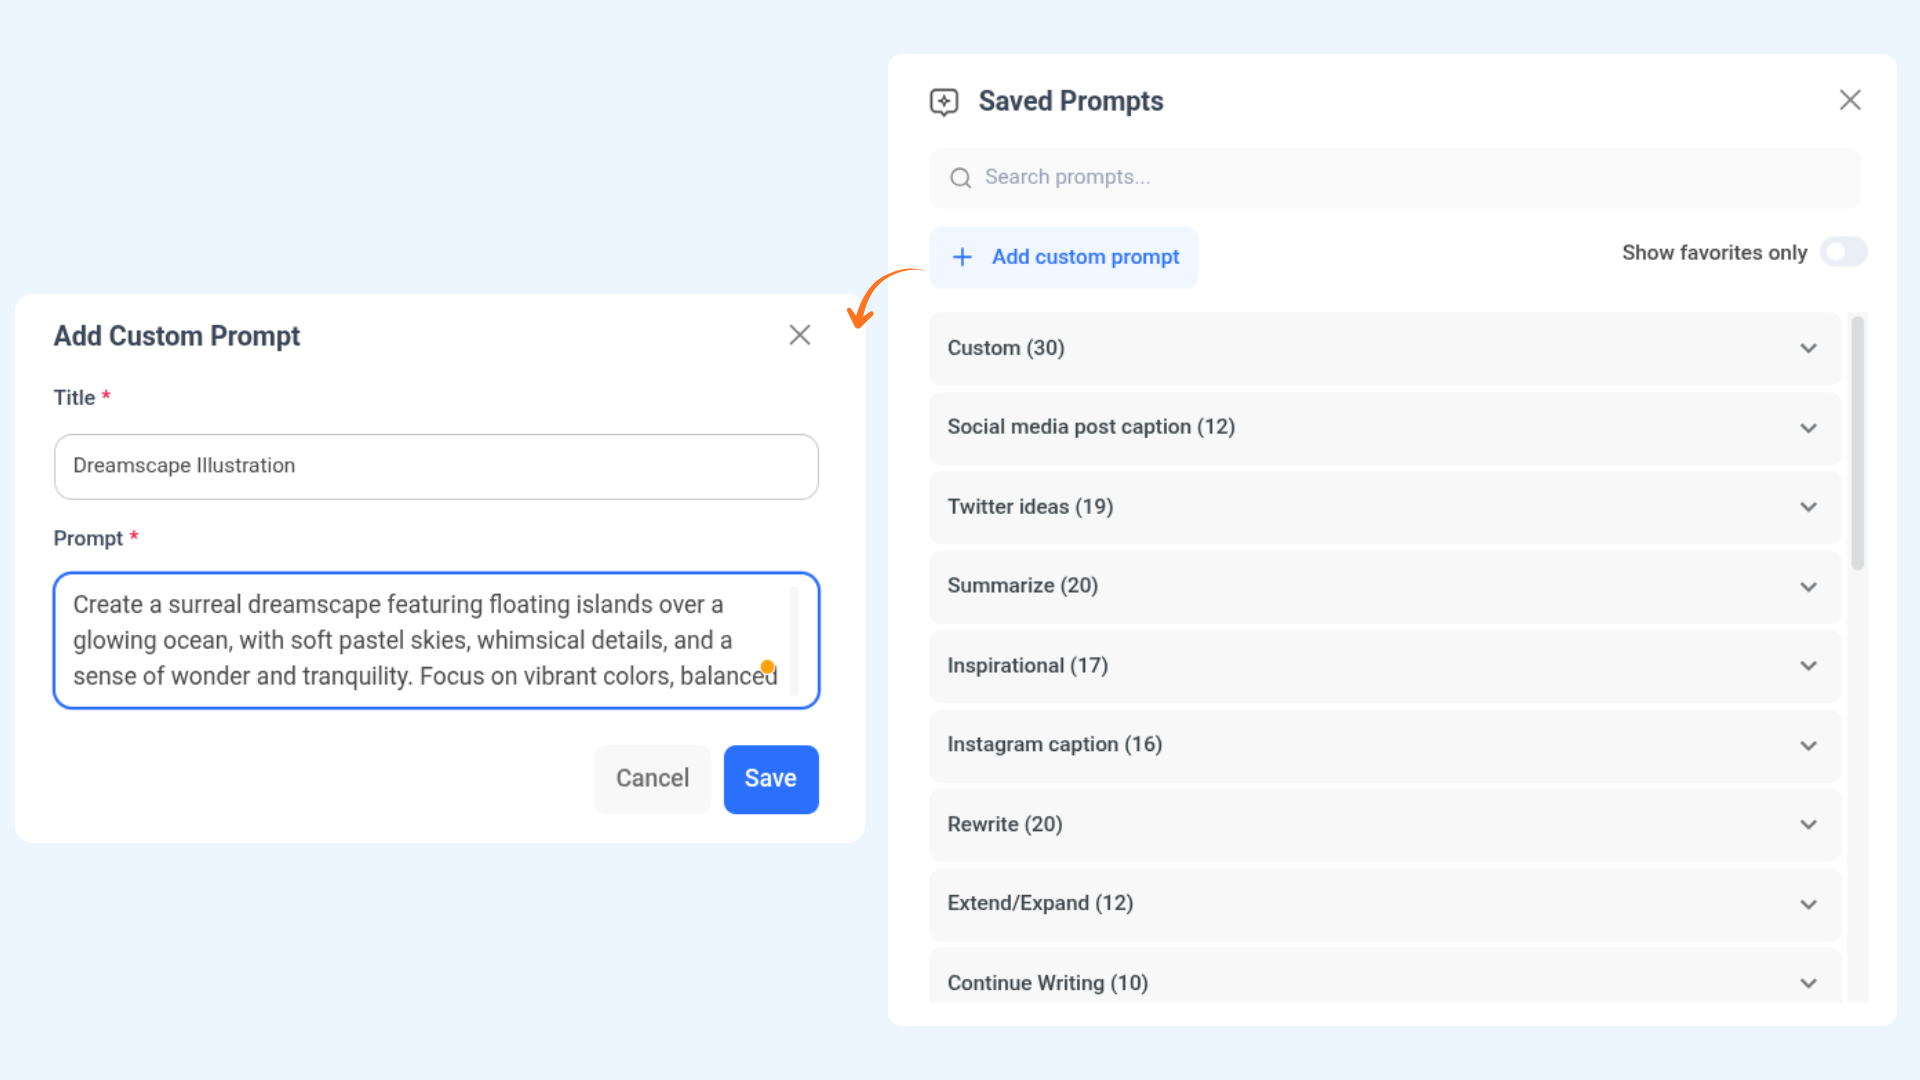
Task: Click the Save button
Action: (x=770, y=779)
